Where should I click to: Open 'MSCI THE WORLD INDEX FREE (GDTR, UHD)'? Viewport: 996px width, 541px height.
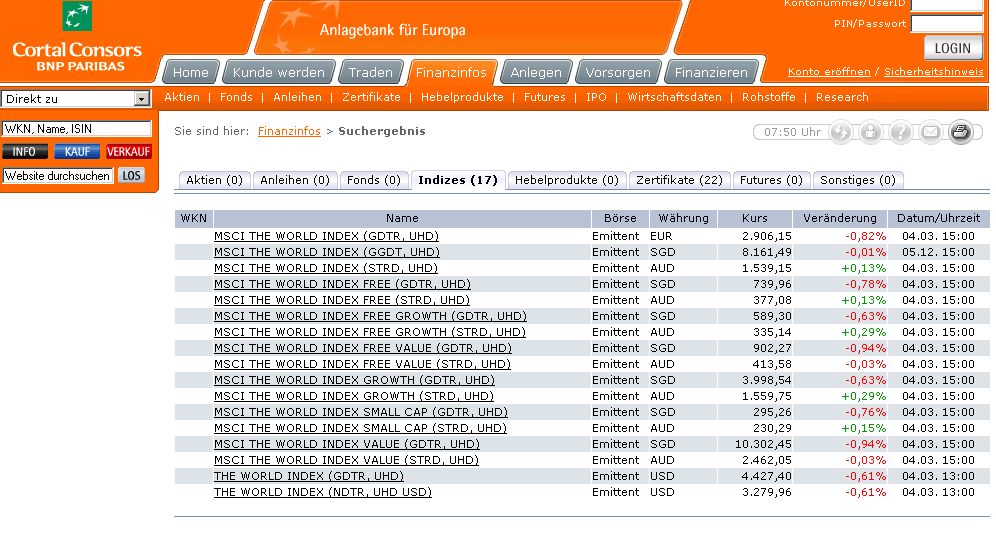coord(342,284)
